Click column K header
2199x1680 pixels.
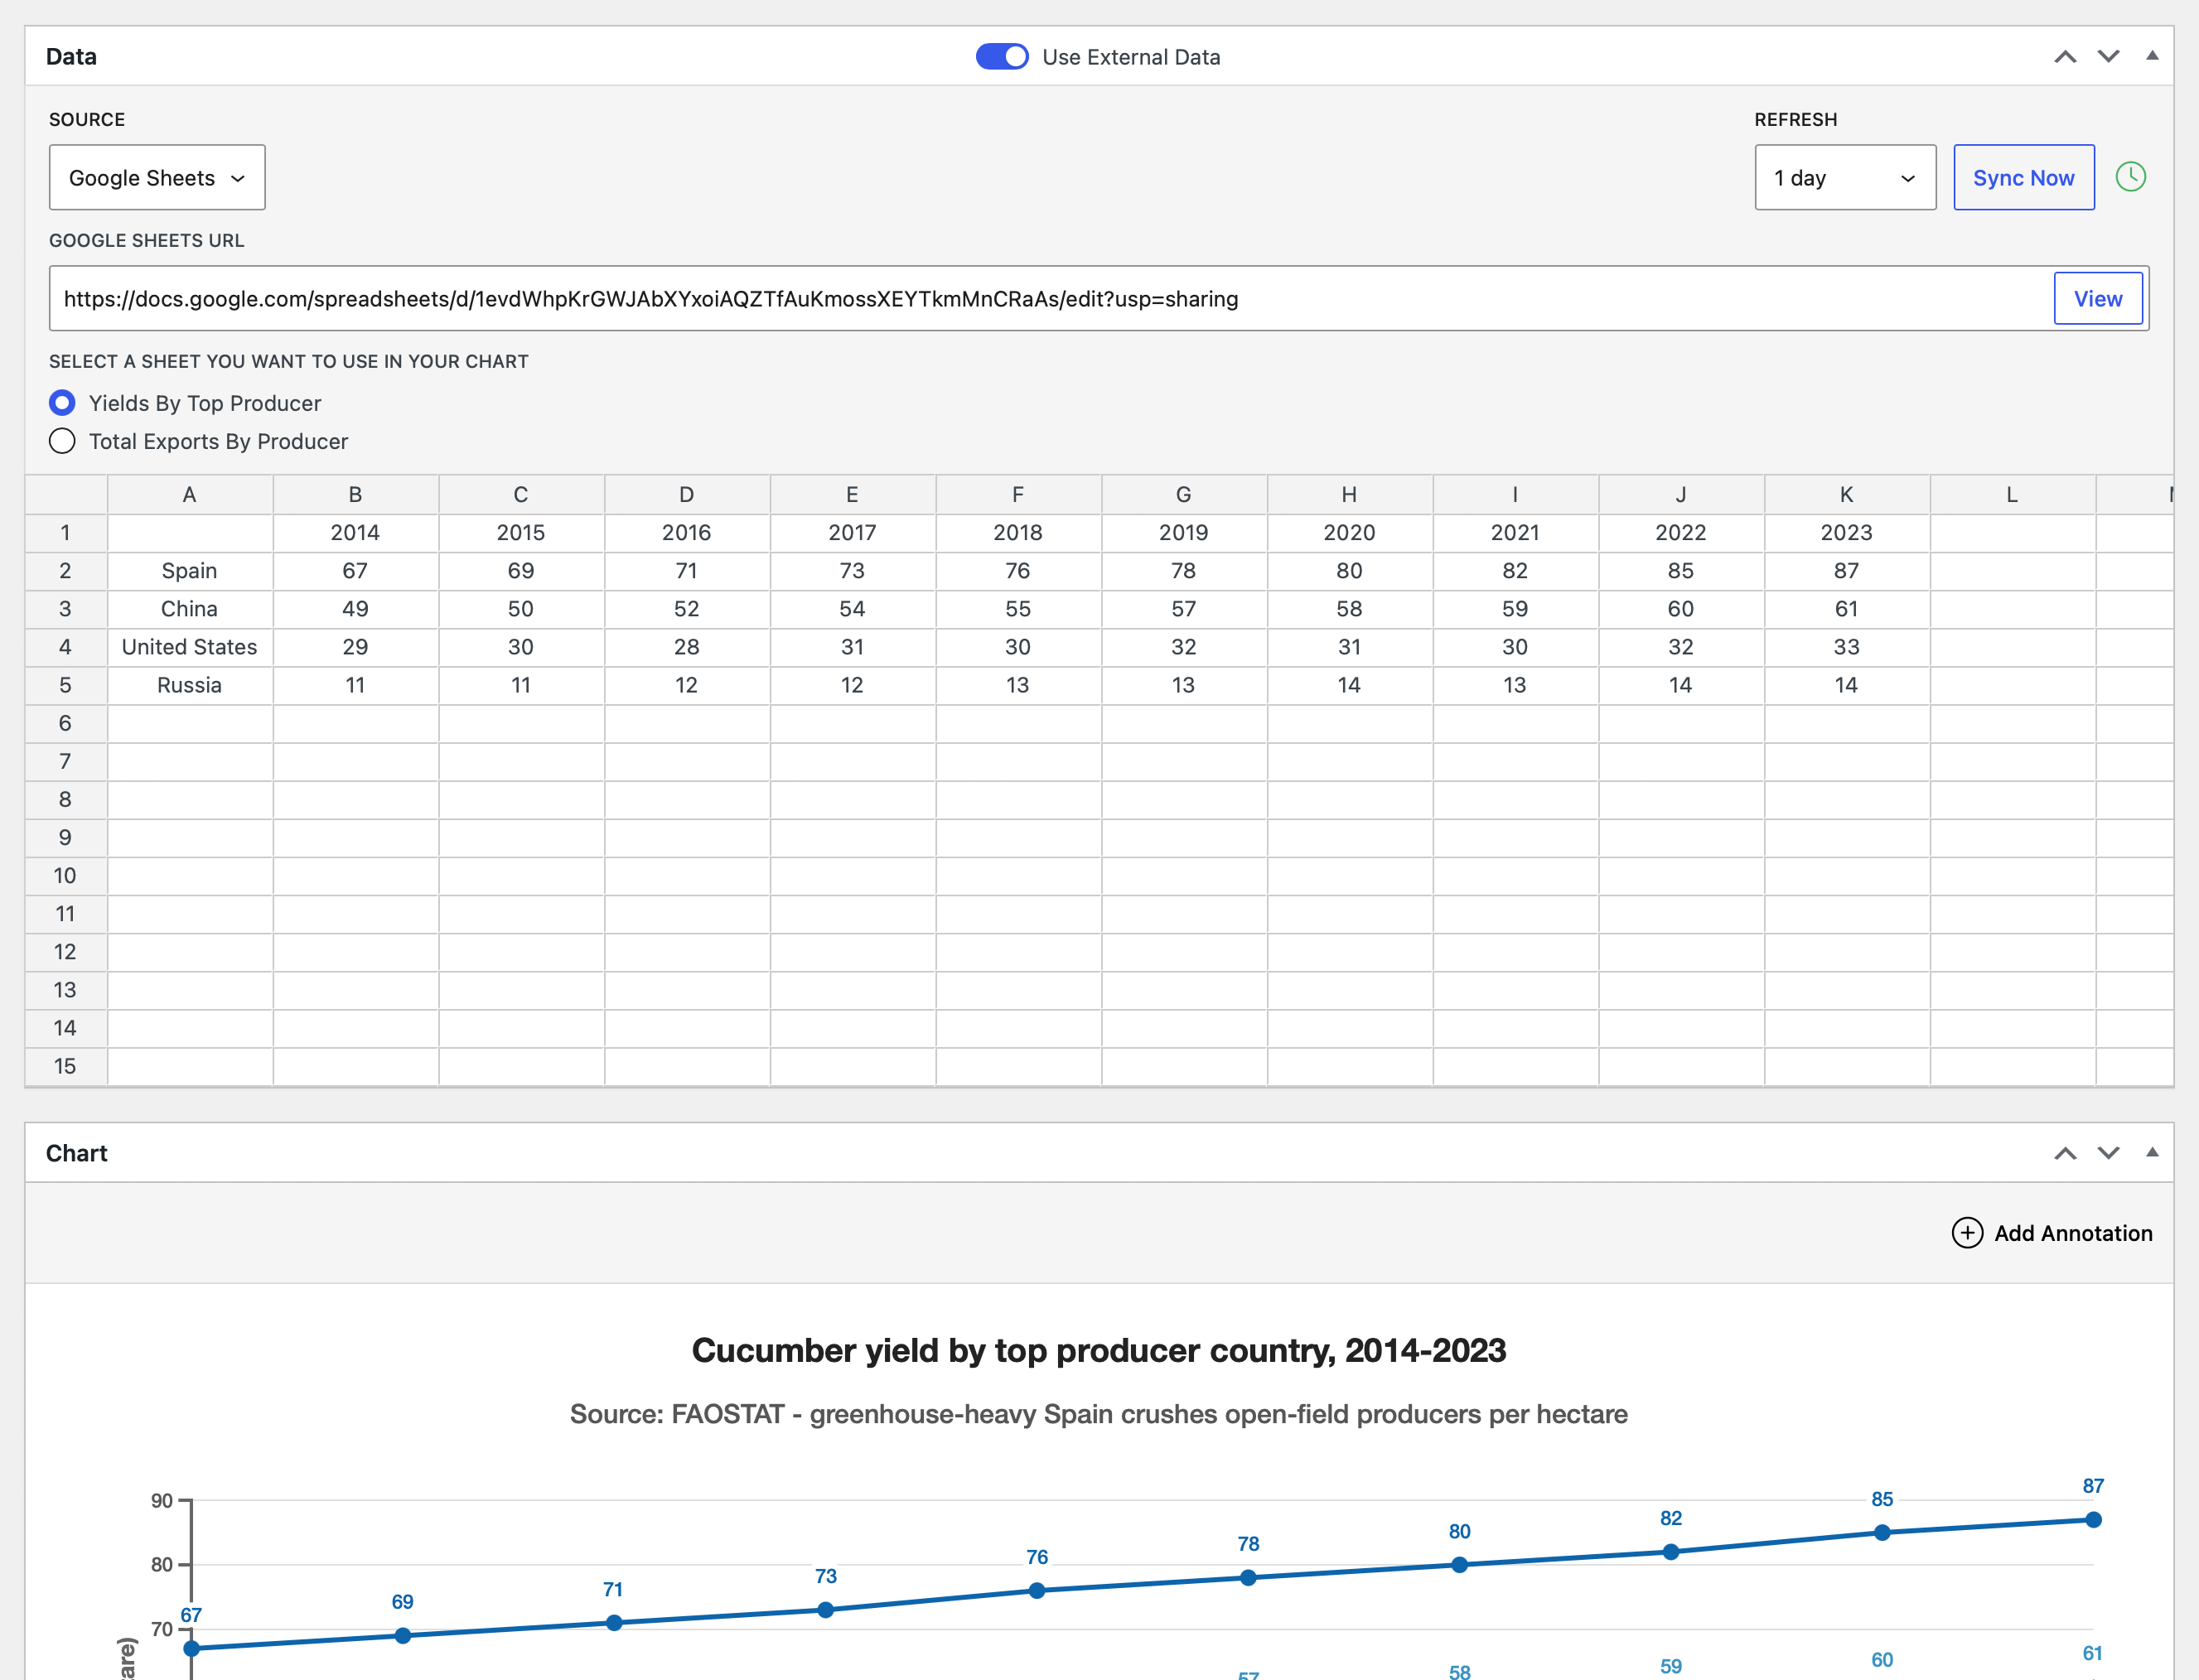1847,495
